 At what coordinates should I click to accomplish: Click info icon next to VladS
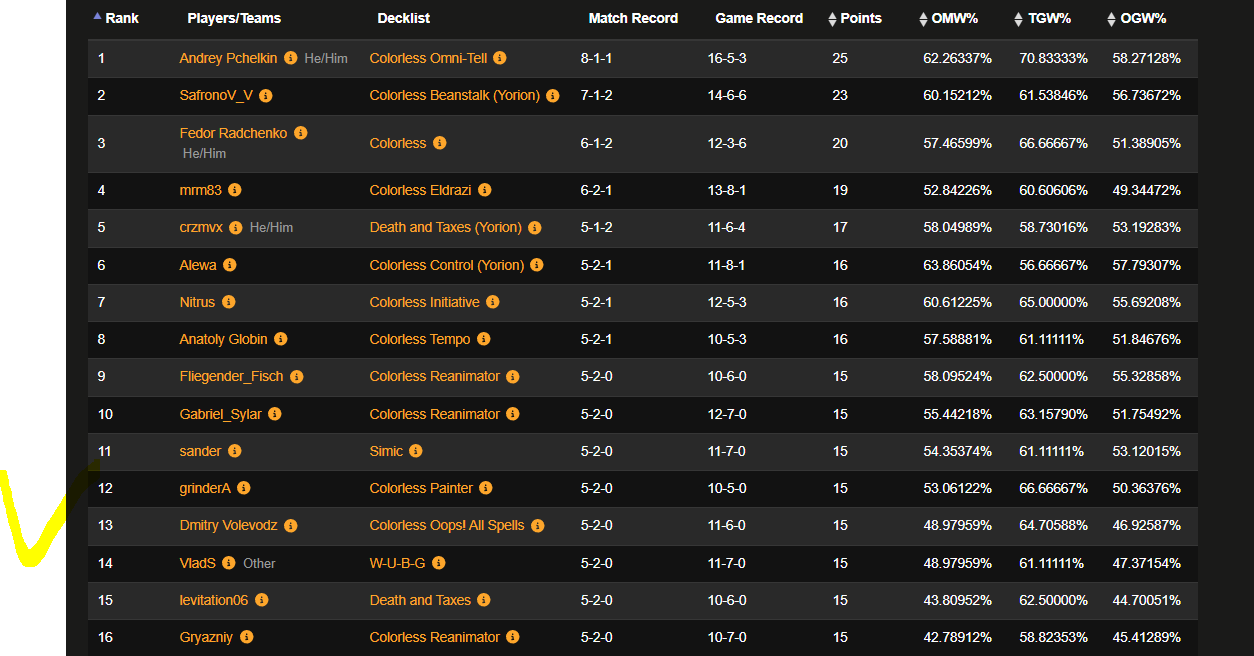[x=229, y=563]
